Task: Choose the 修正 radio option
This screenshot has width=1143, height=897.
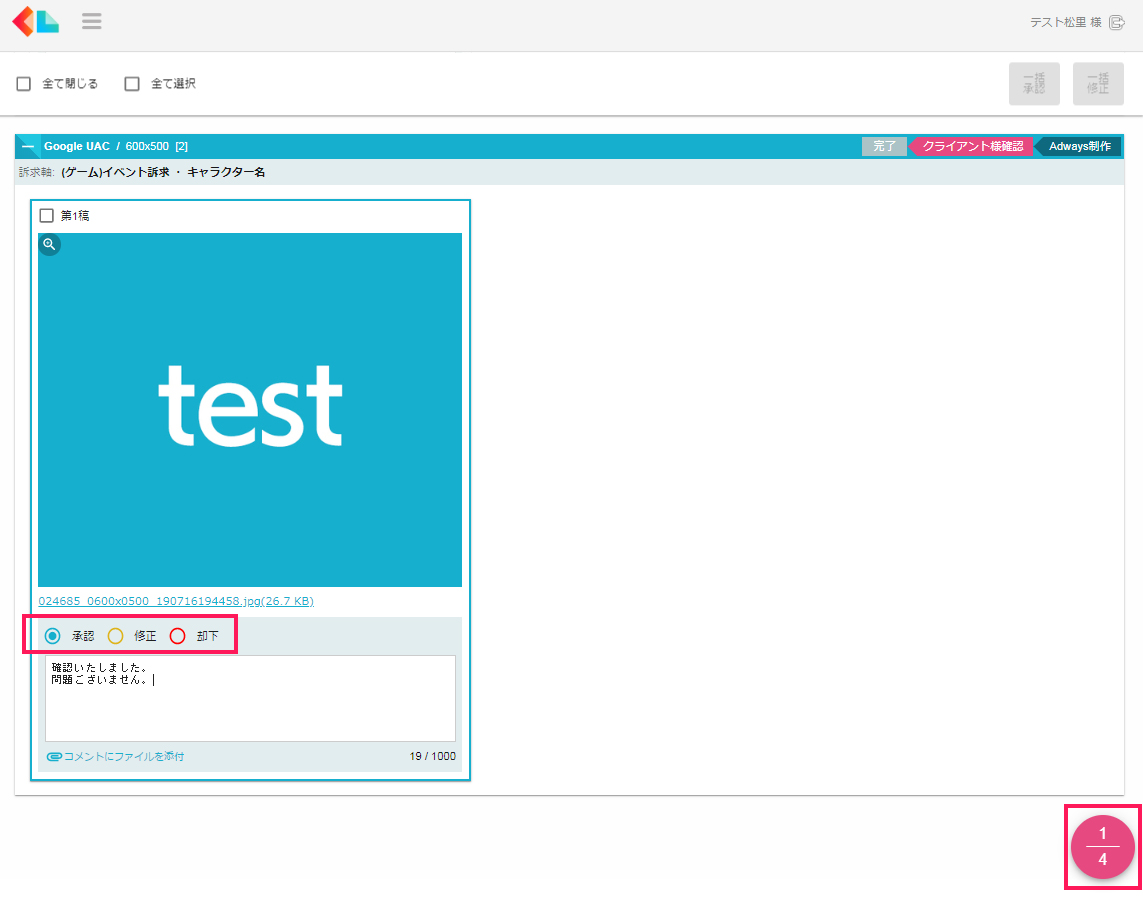Action: coord(115,636)
